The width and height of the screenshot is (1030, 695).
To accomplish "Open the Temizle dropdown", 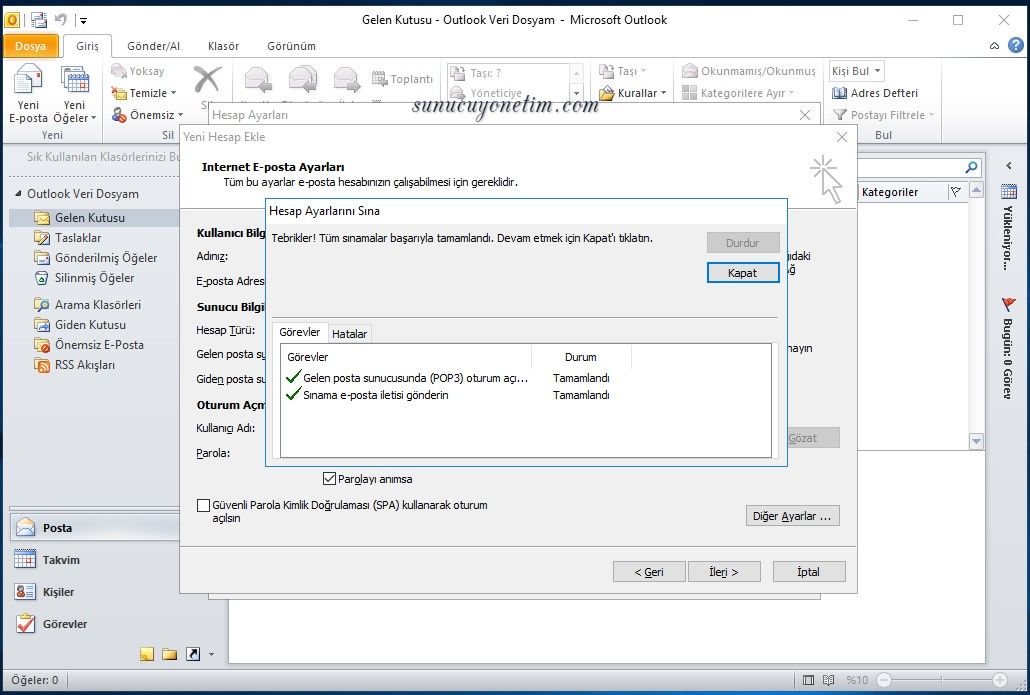I will click(x=145, y=93).
